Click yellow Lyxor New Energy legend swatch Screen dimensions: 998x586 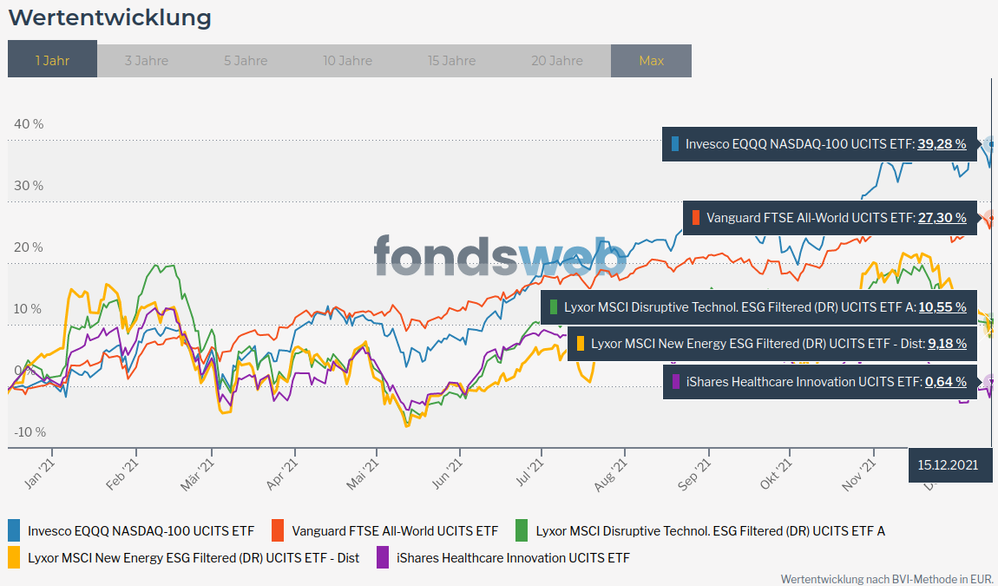click(14, 557)
